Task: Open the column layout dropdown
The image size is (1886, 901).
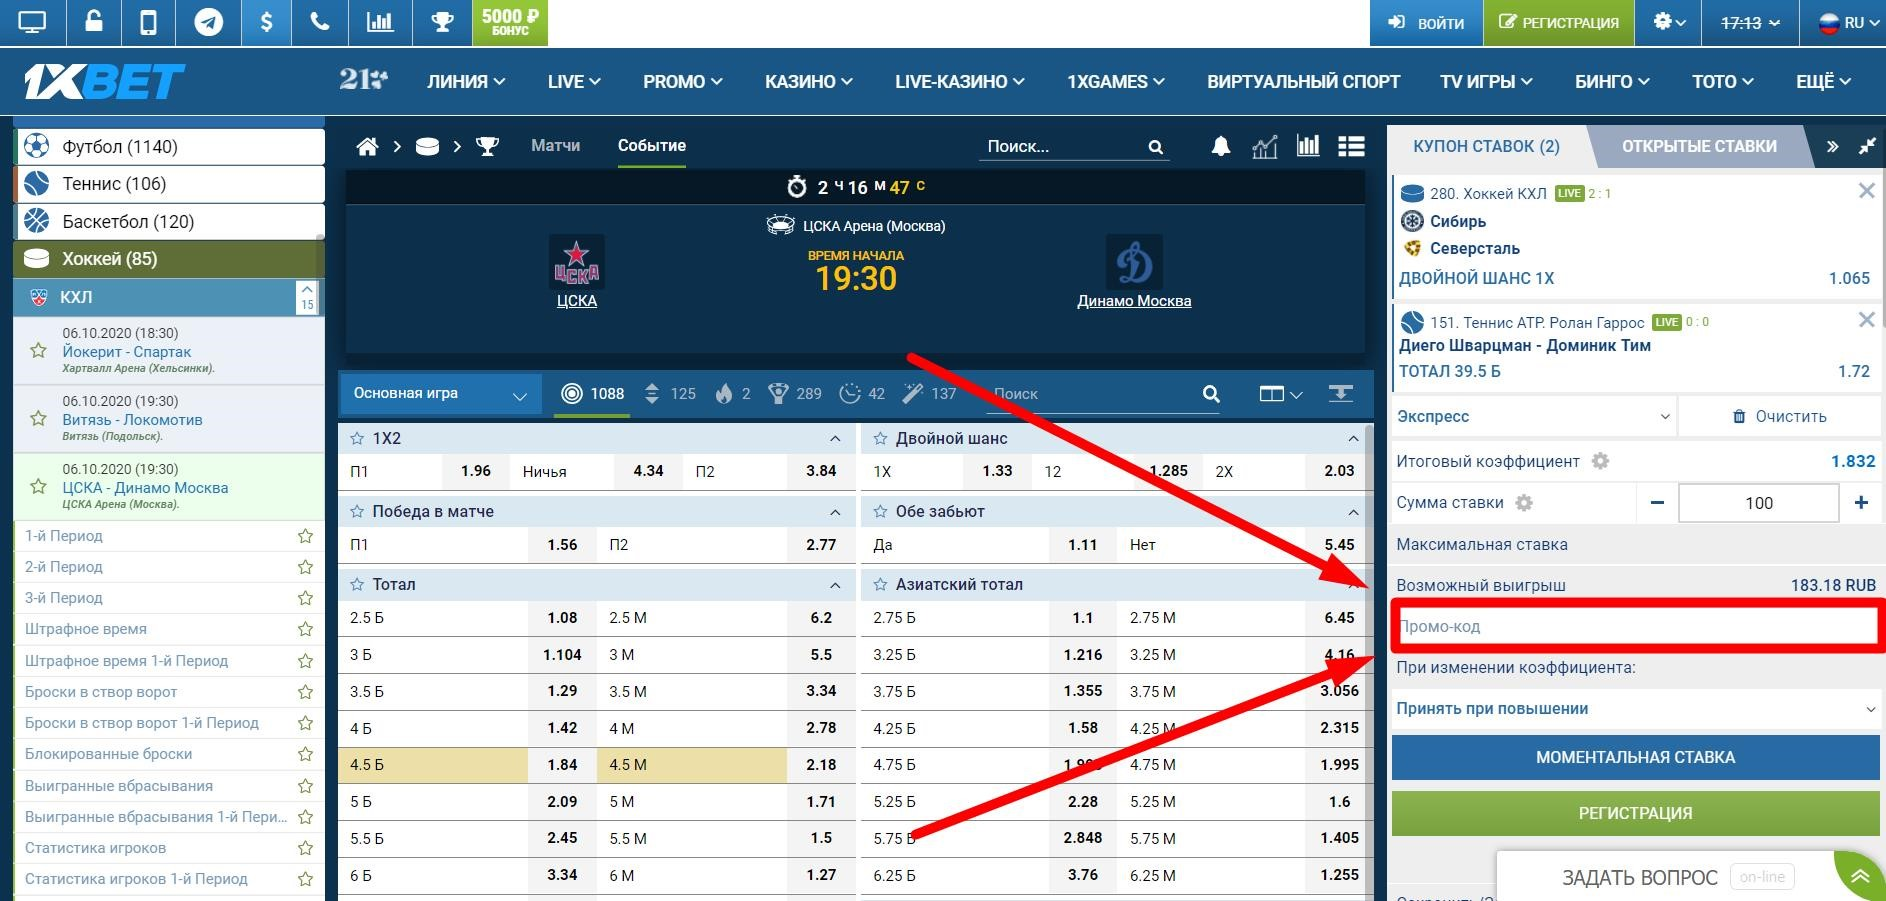Action: pos(1280,394)
